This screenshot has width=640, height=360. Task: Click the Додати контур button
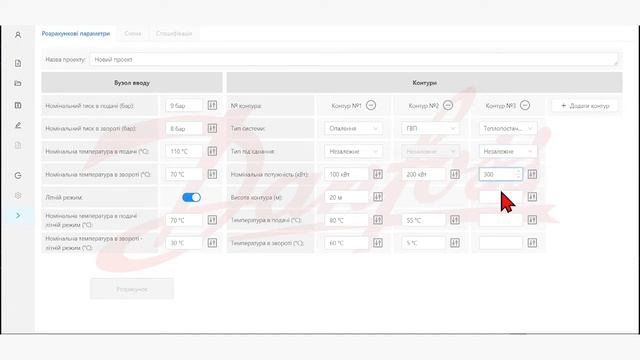[x=585, y=106]
